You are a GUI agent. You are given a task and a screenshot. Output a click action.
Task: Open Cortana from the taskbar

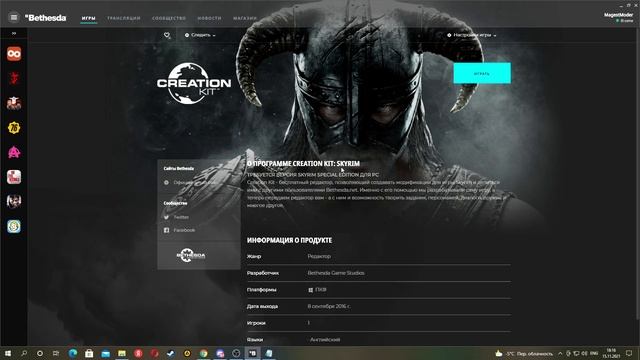pos(40,353)
